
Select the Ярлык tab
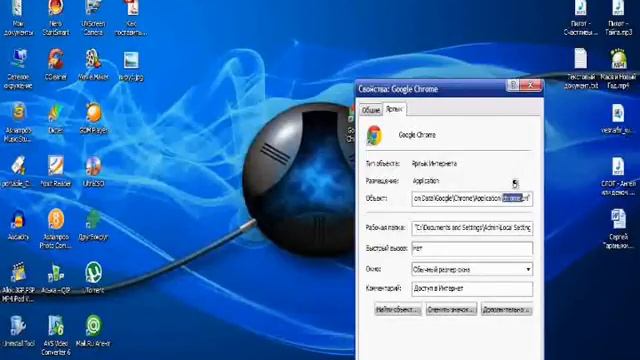394,109
